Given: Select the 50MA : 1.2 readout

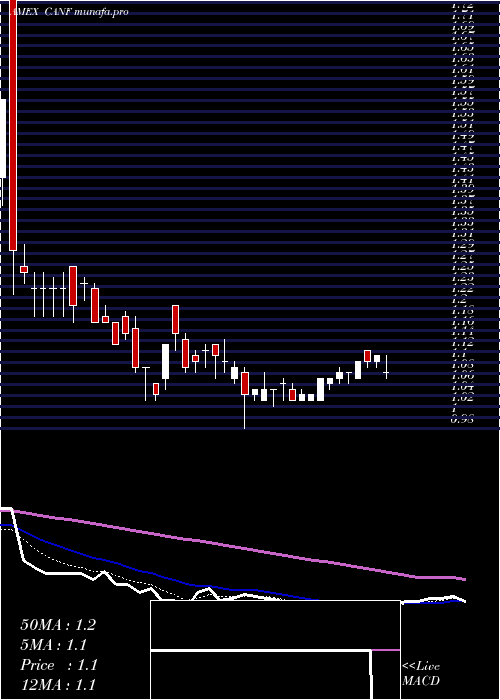Looking at the screenshot, I should tap(58, 625).
